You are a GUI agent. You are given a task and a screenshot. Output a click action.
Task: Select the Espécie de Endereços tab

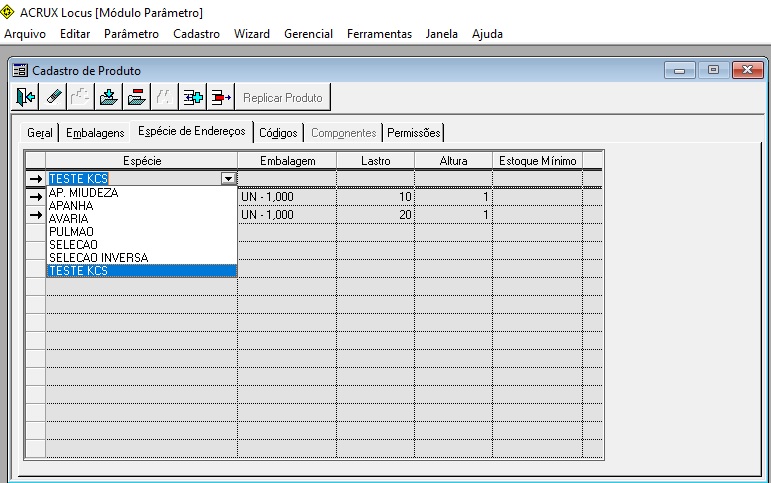click(x=191, y=131)
